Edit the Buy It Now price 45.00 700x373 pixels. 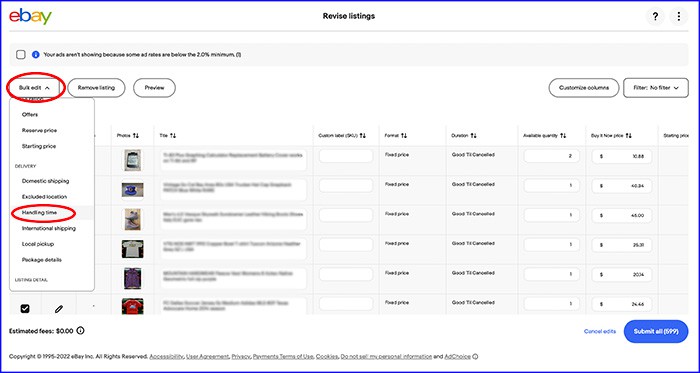tap(622, 216)
